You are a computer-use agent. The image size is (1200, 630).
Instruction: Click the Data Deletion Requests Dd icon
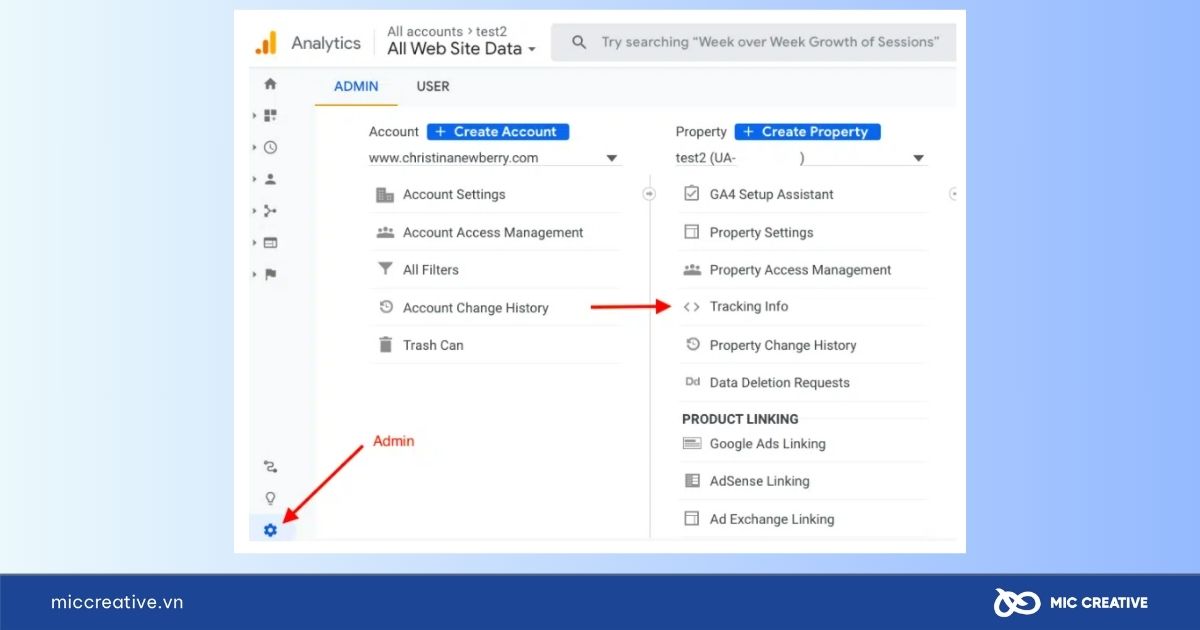tap(692, 382)
